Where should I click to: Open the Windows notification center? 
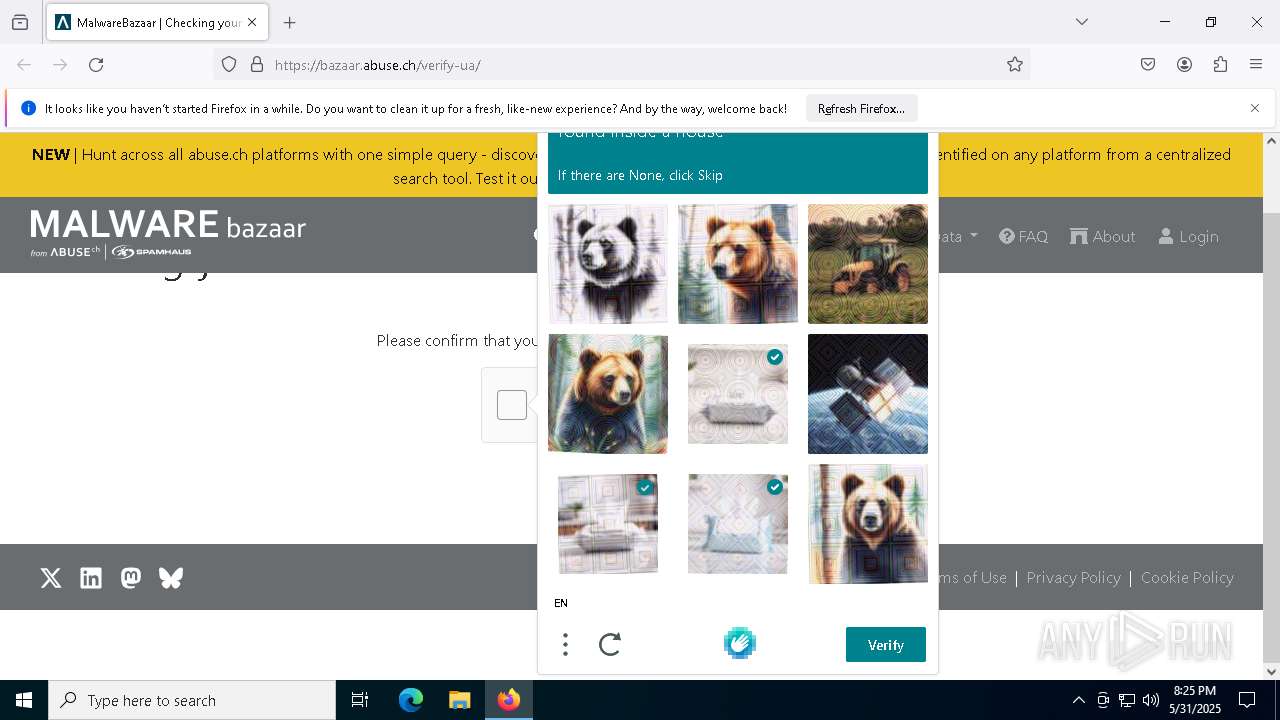pyautogui.click(x=1247, y=700)
